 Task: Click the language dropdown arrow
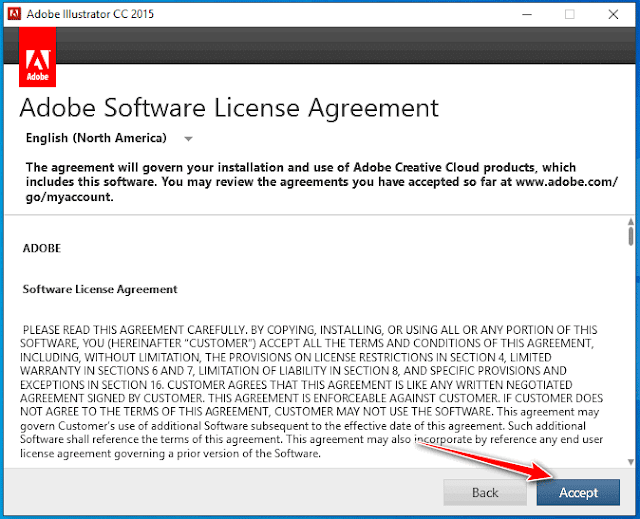click(188, 139)
